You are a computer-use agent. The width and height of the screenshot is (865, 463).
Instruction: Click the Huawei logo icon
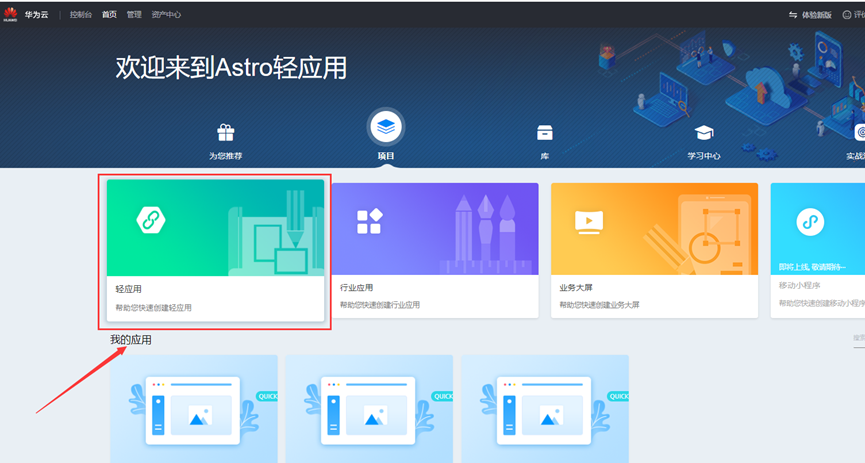pos(10,14)
